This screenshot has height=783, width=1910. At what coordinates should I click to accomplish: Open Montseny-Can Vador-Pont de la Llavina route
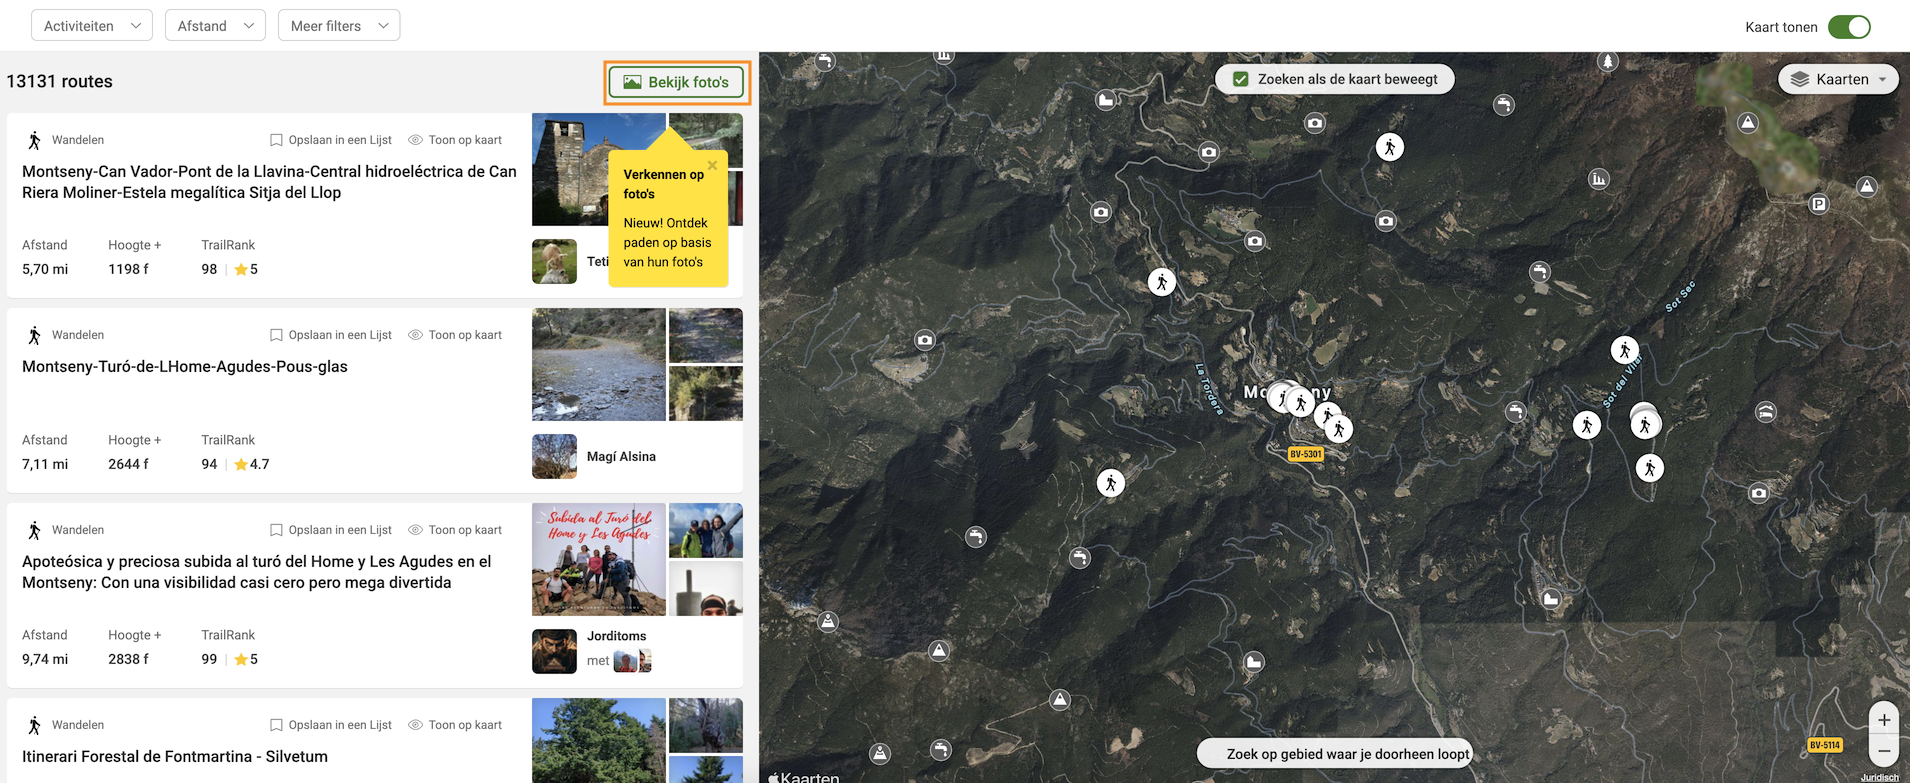click(x=269, y=182)
